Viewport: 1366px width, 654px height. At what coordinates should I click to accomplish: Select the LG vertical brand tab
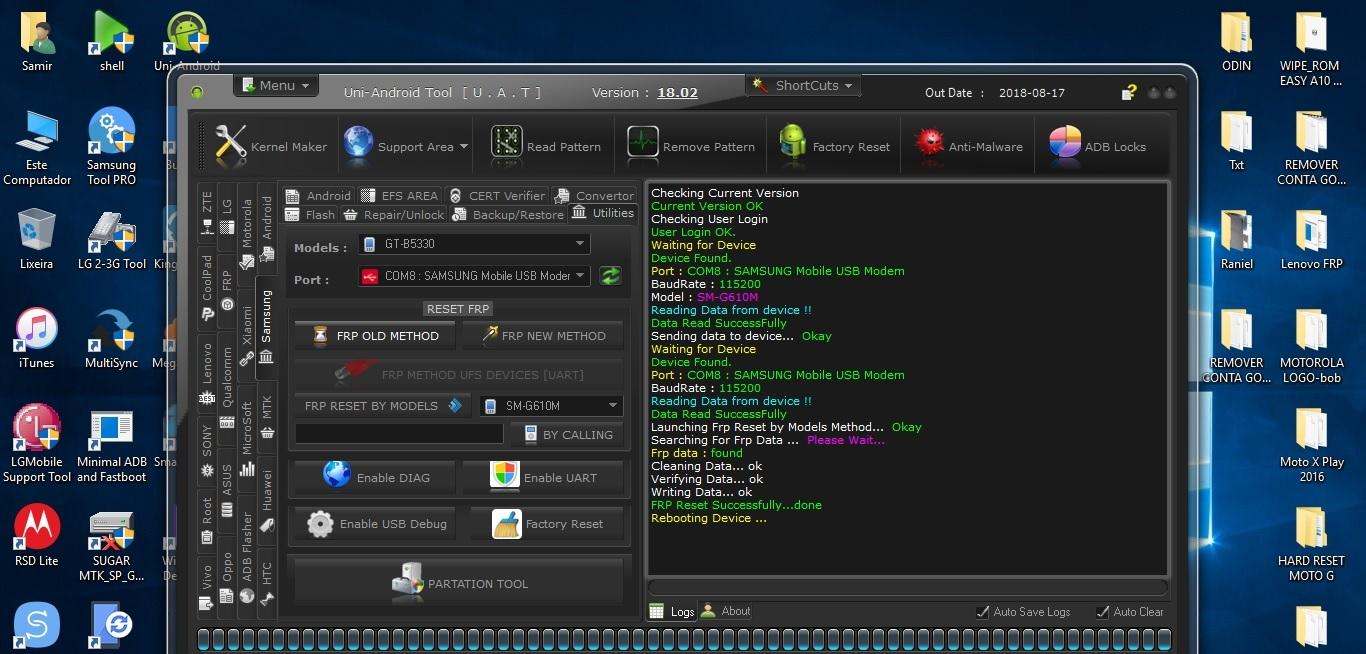[227, 215]
